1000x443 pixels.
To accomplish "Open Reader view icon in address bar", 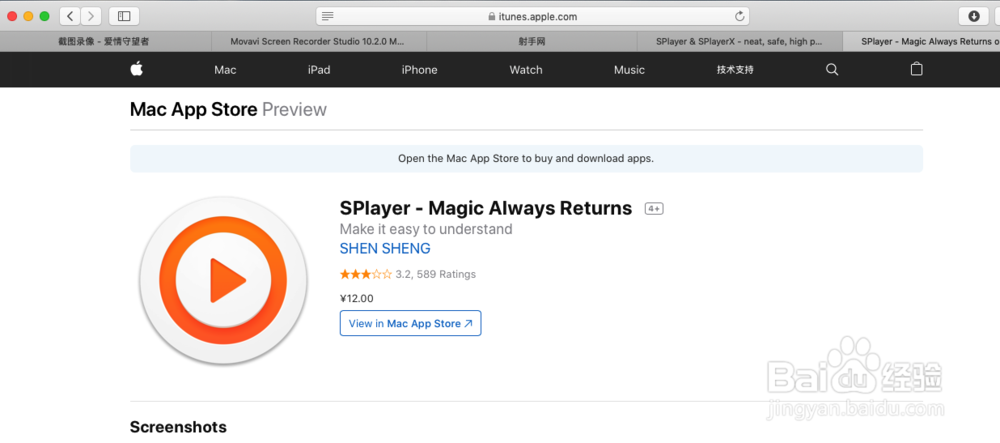I will 328,16.
